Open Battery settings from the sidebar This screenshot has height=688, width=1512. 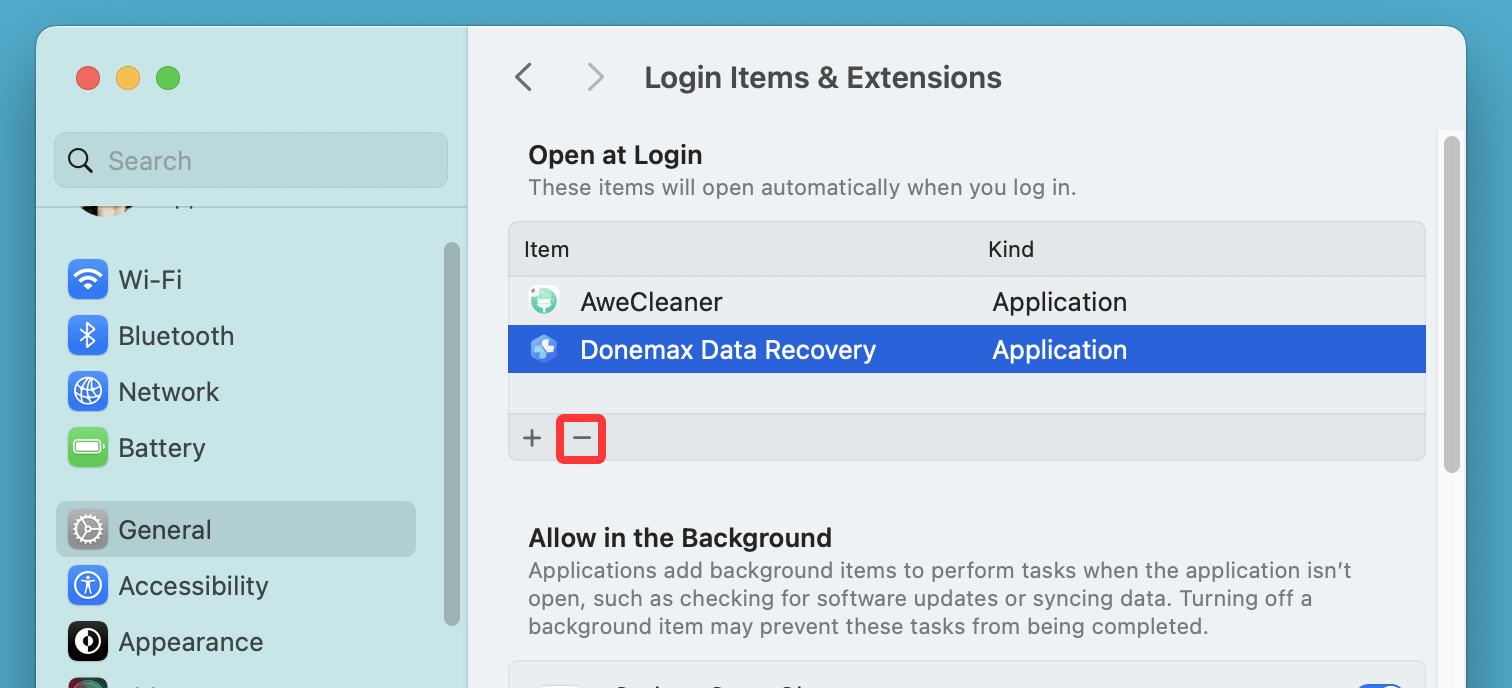(161, 448)
